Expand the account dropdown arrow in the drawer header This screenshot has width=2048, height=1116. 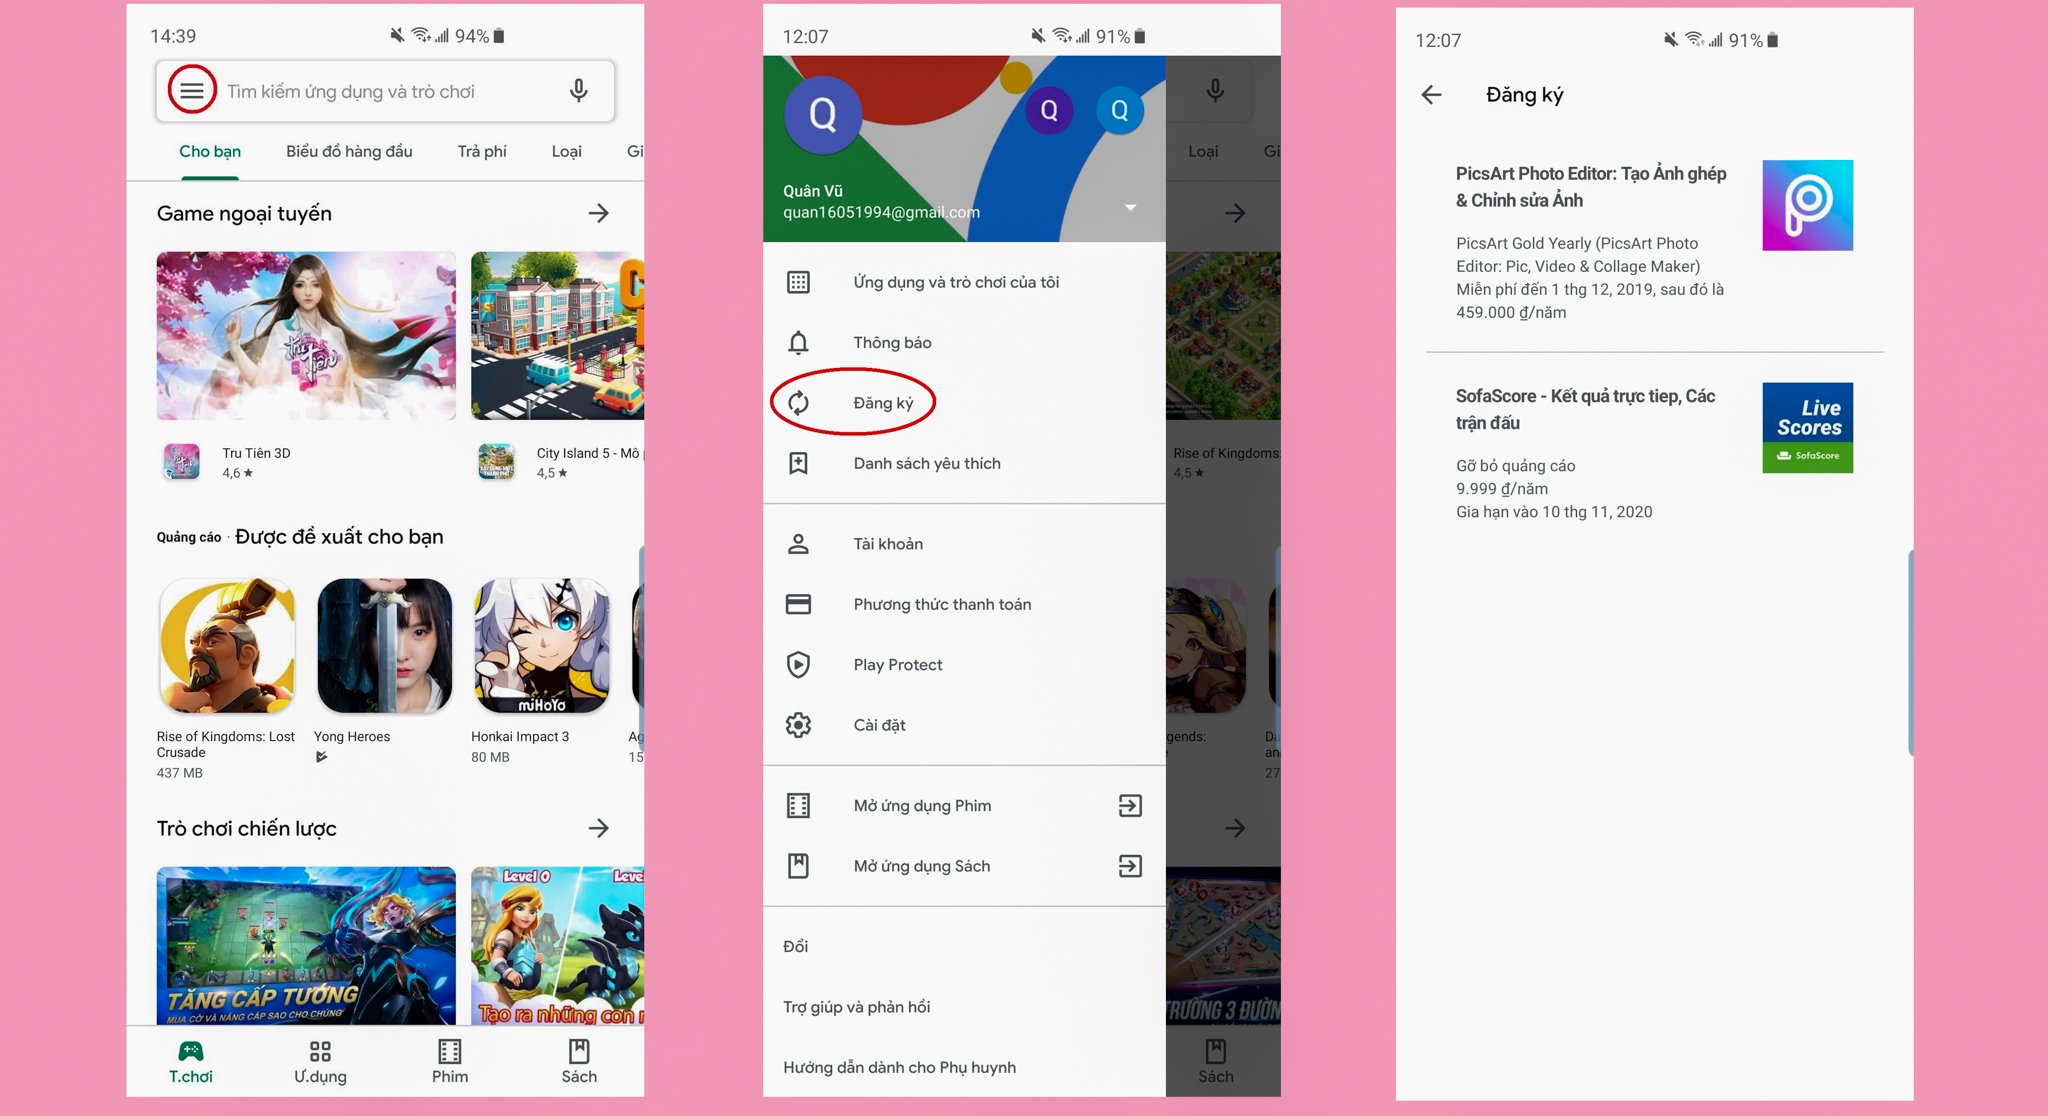1130,208
